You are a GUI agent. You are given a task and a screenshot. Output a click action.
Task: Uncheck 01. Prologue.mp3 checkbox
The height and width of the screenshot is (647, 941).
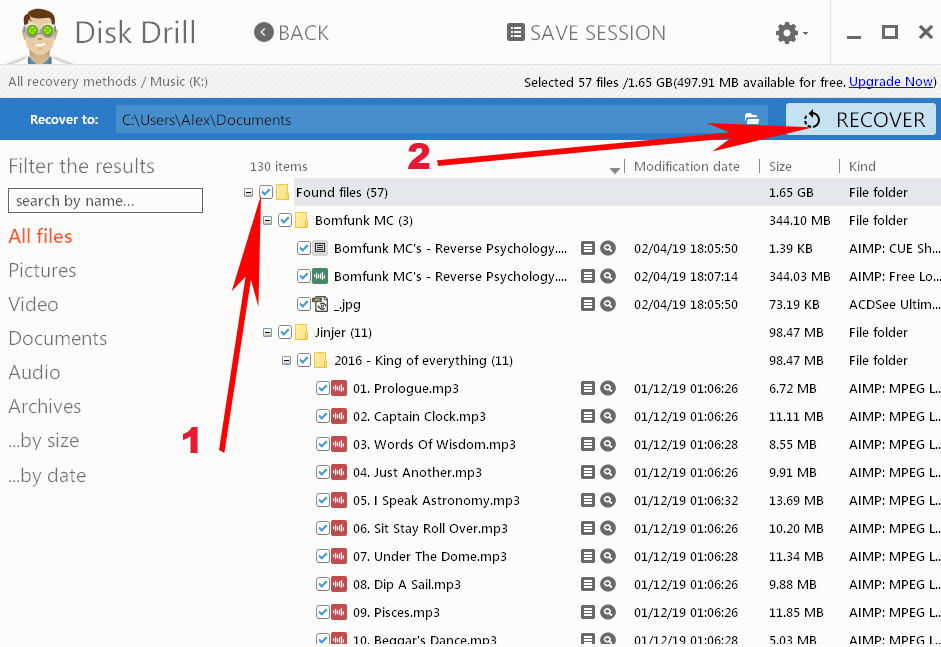pos(323,388)
